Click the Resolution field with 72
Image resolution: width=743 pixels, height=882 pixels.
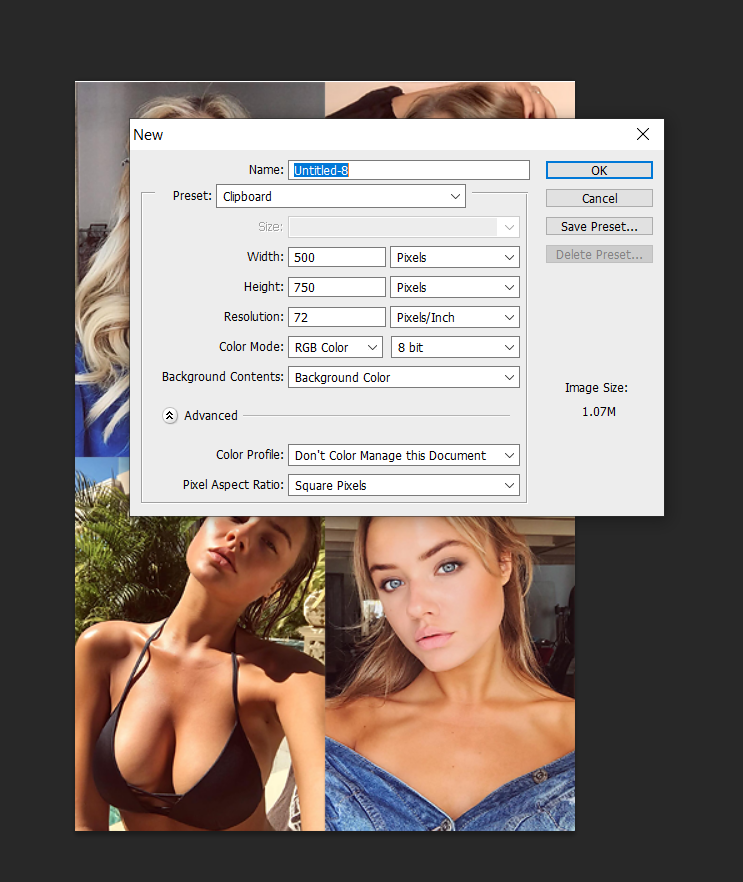(337, 317)
